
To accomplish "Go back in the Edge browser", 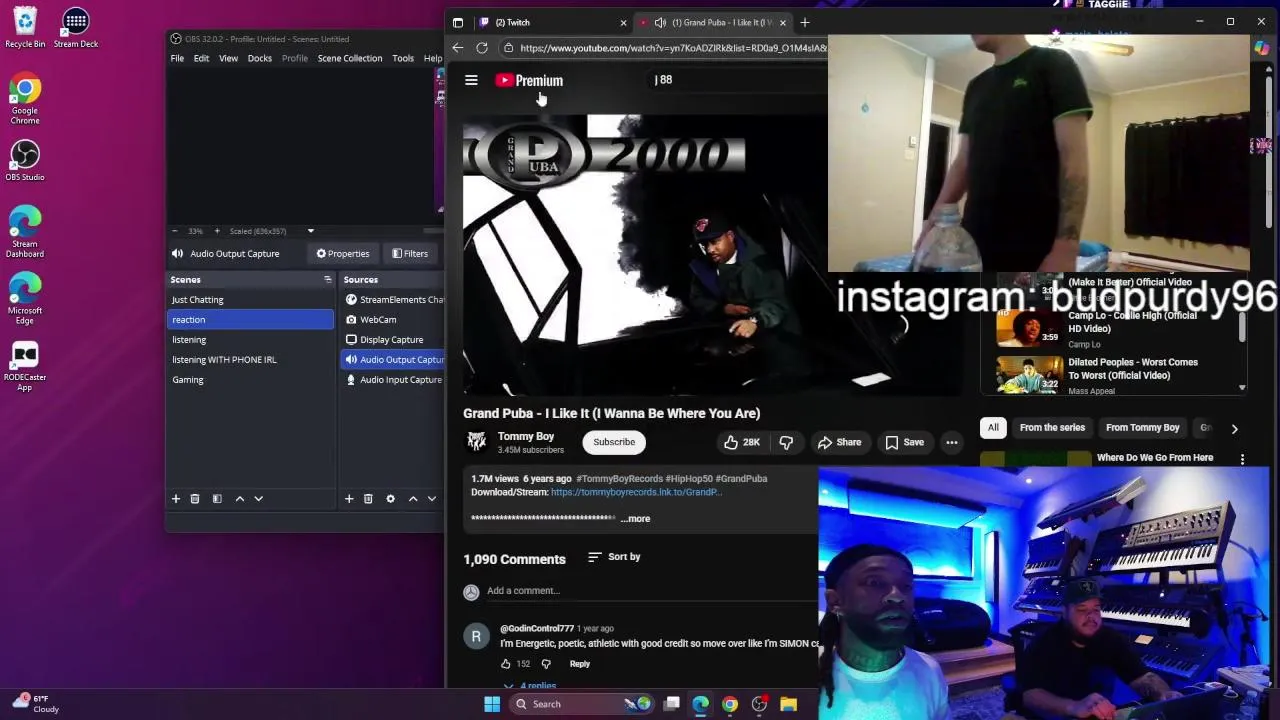I will pos(457,48).
